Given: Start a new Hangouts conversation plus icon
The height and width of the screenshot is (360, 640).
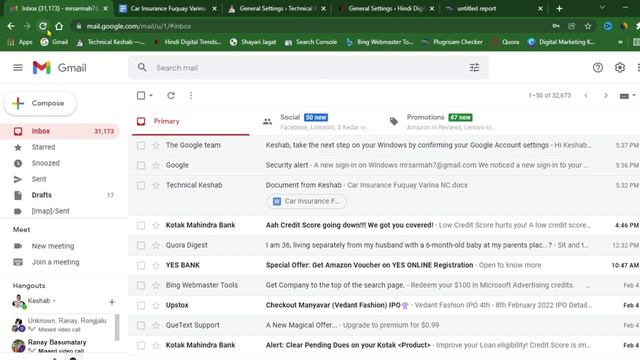Looking at the screenshot, I should pos(112,302).
